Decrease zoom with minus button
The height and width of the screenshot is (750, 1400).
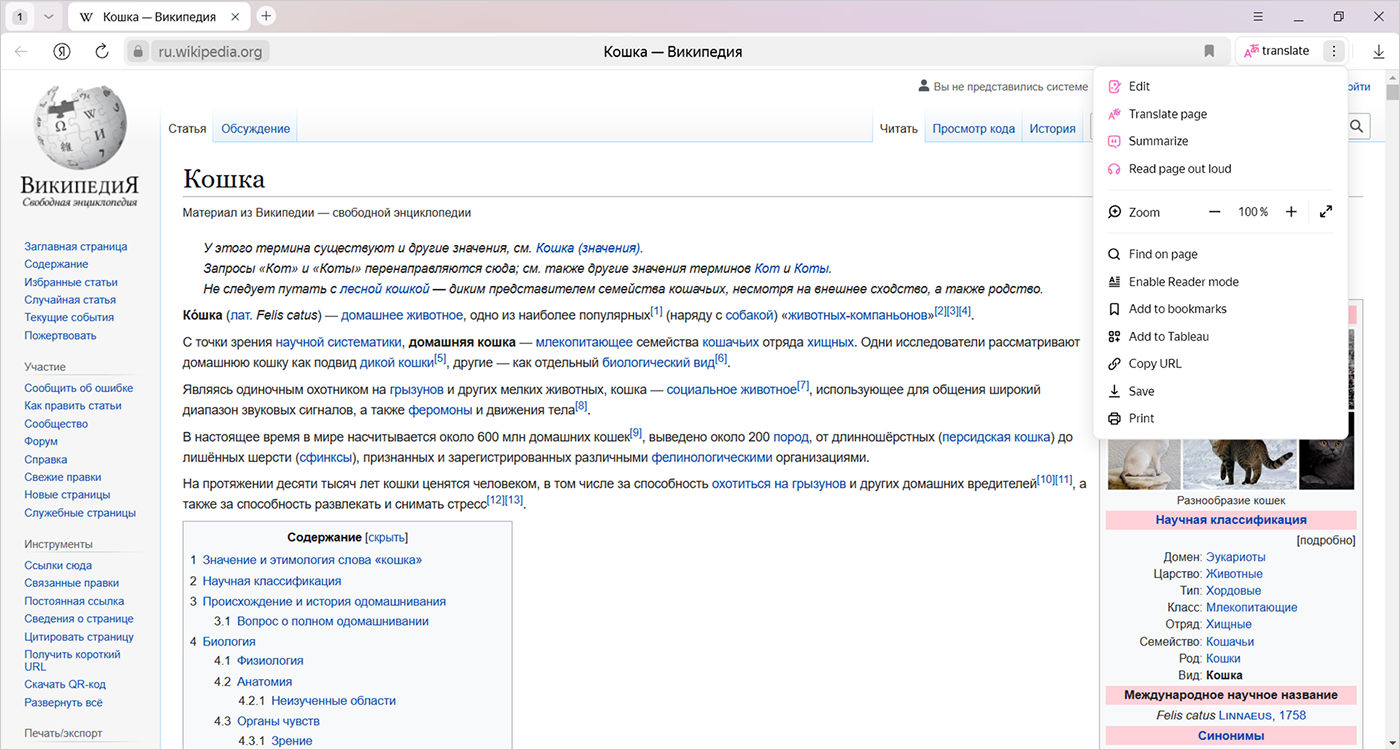(1215, 212)
